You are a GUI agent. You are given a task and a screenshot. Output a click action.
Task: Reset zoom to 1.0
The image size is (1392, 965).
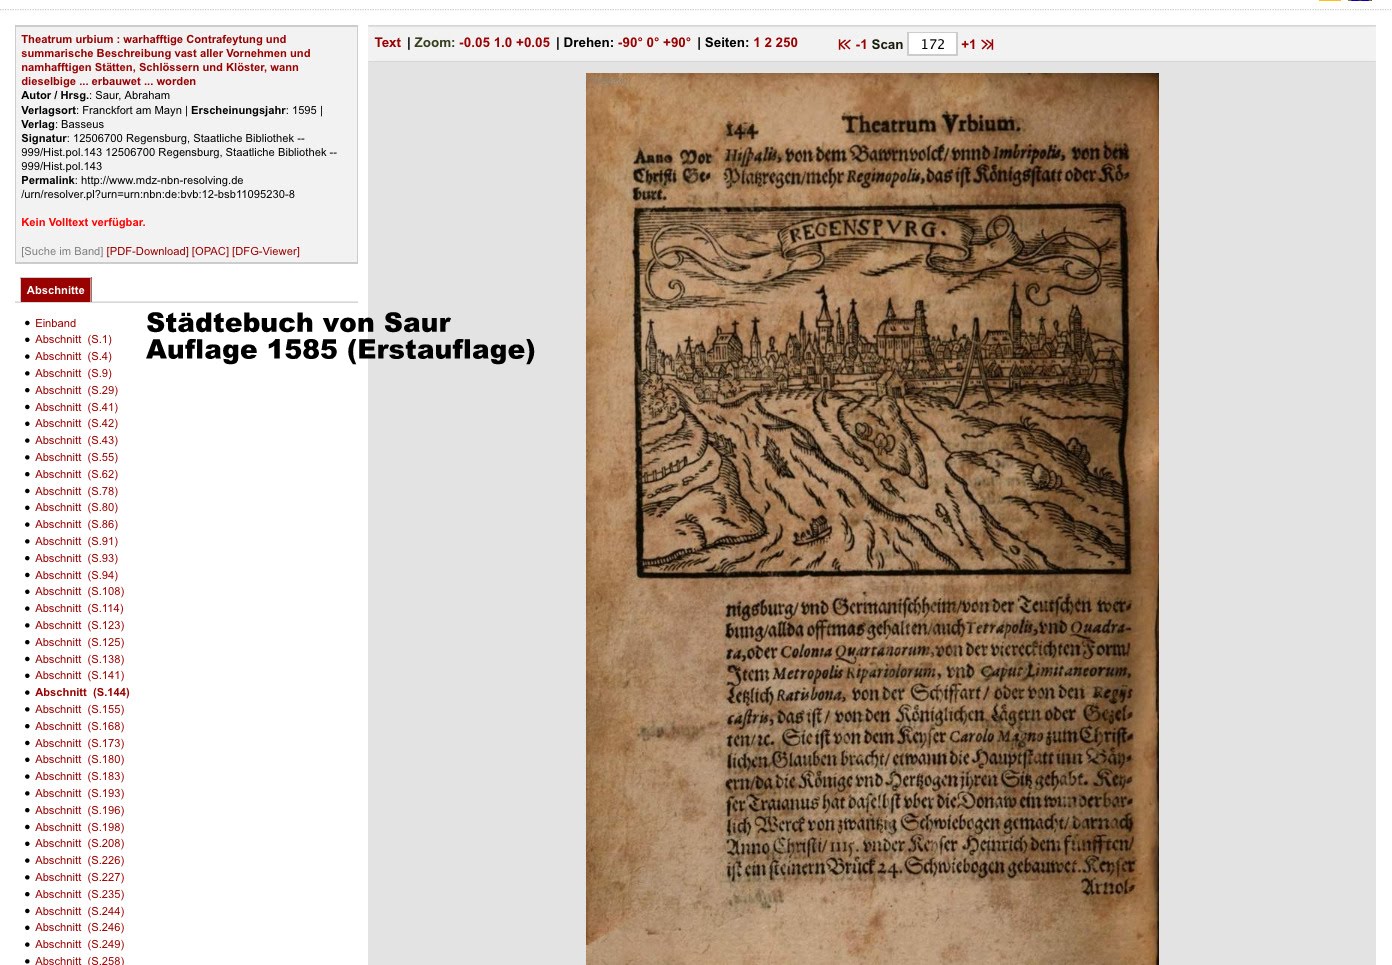pos(503,43)
